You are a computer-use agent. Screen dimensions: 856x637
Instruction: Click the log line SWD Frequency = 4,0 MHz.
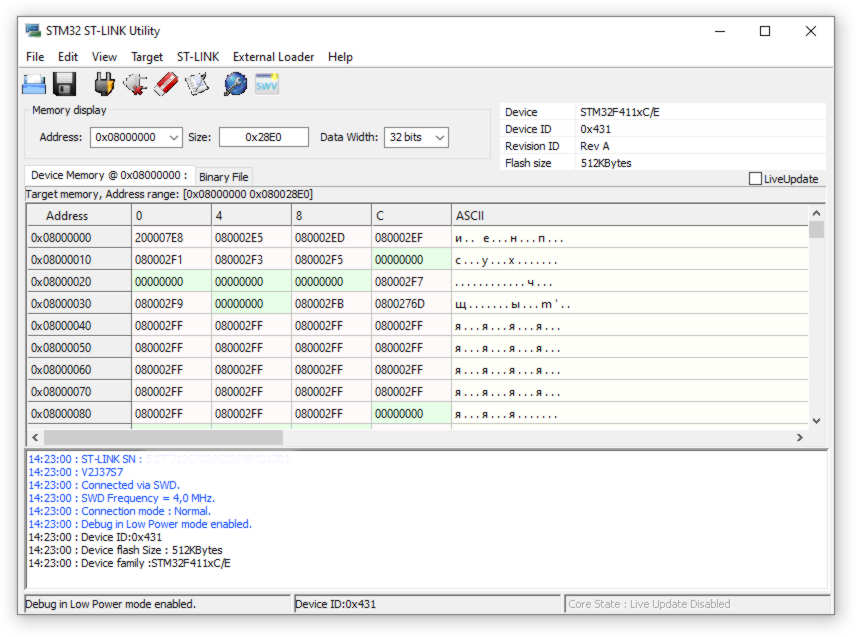(121, 498)
